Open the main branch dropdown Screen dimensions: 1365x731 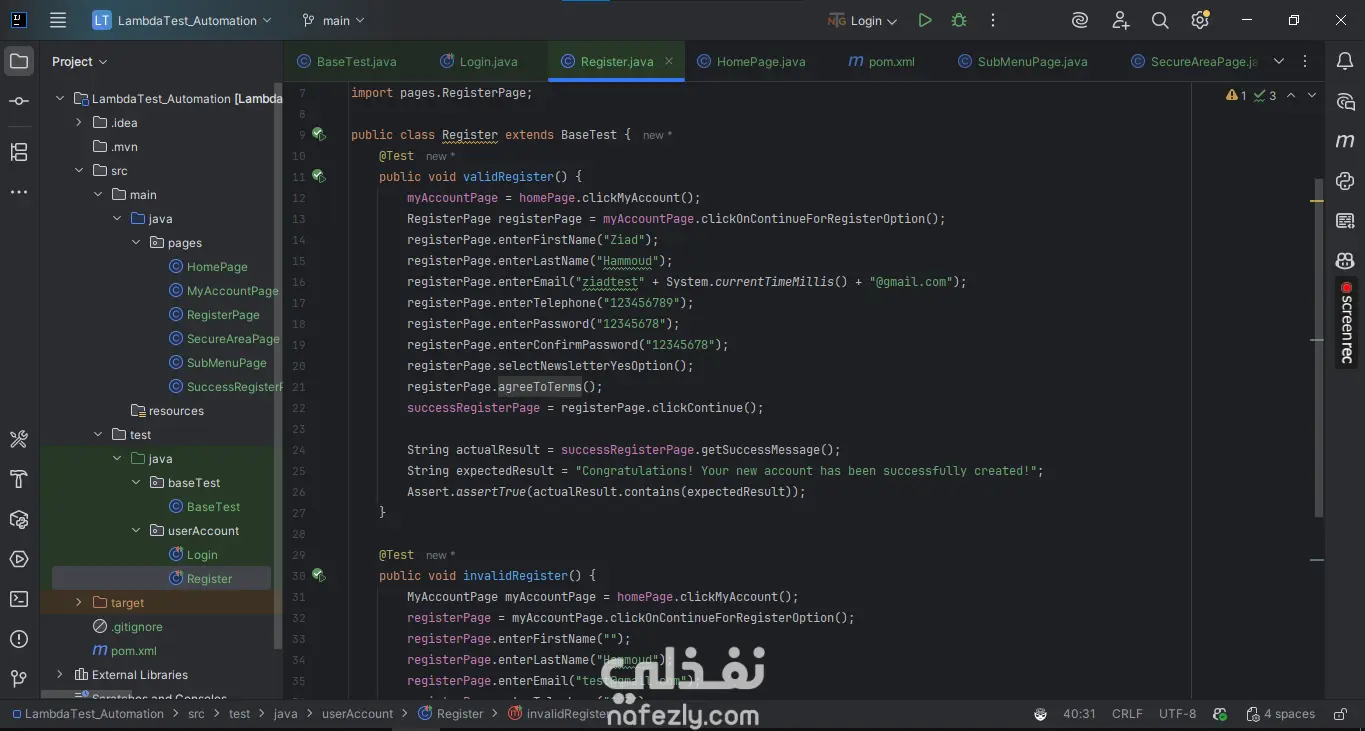tap(333, 20)
